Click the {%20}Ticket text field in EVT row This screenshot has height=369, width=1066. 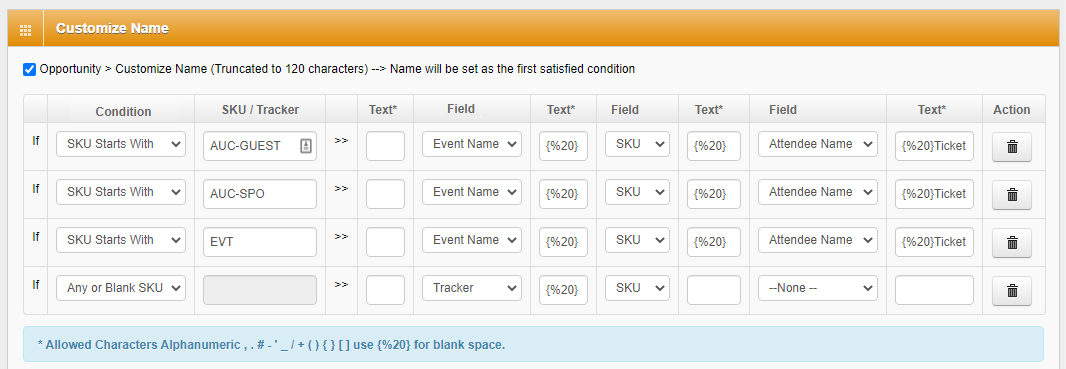pos(934,242)
